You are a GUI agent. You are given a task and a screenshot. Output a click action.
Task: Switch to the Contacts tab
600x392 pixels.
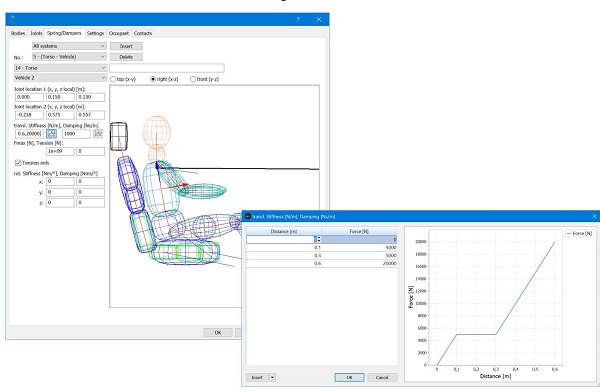coord(143,33)
